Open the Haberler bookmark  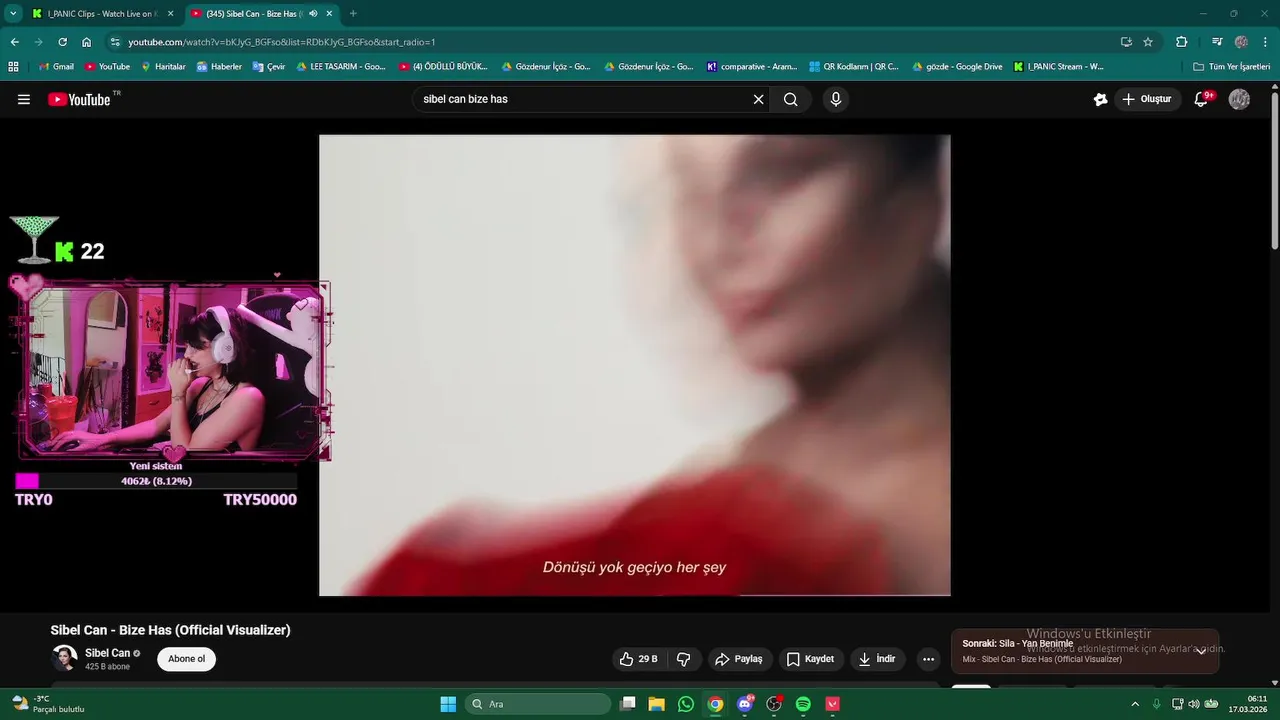click(218, 66)
